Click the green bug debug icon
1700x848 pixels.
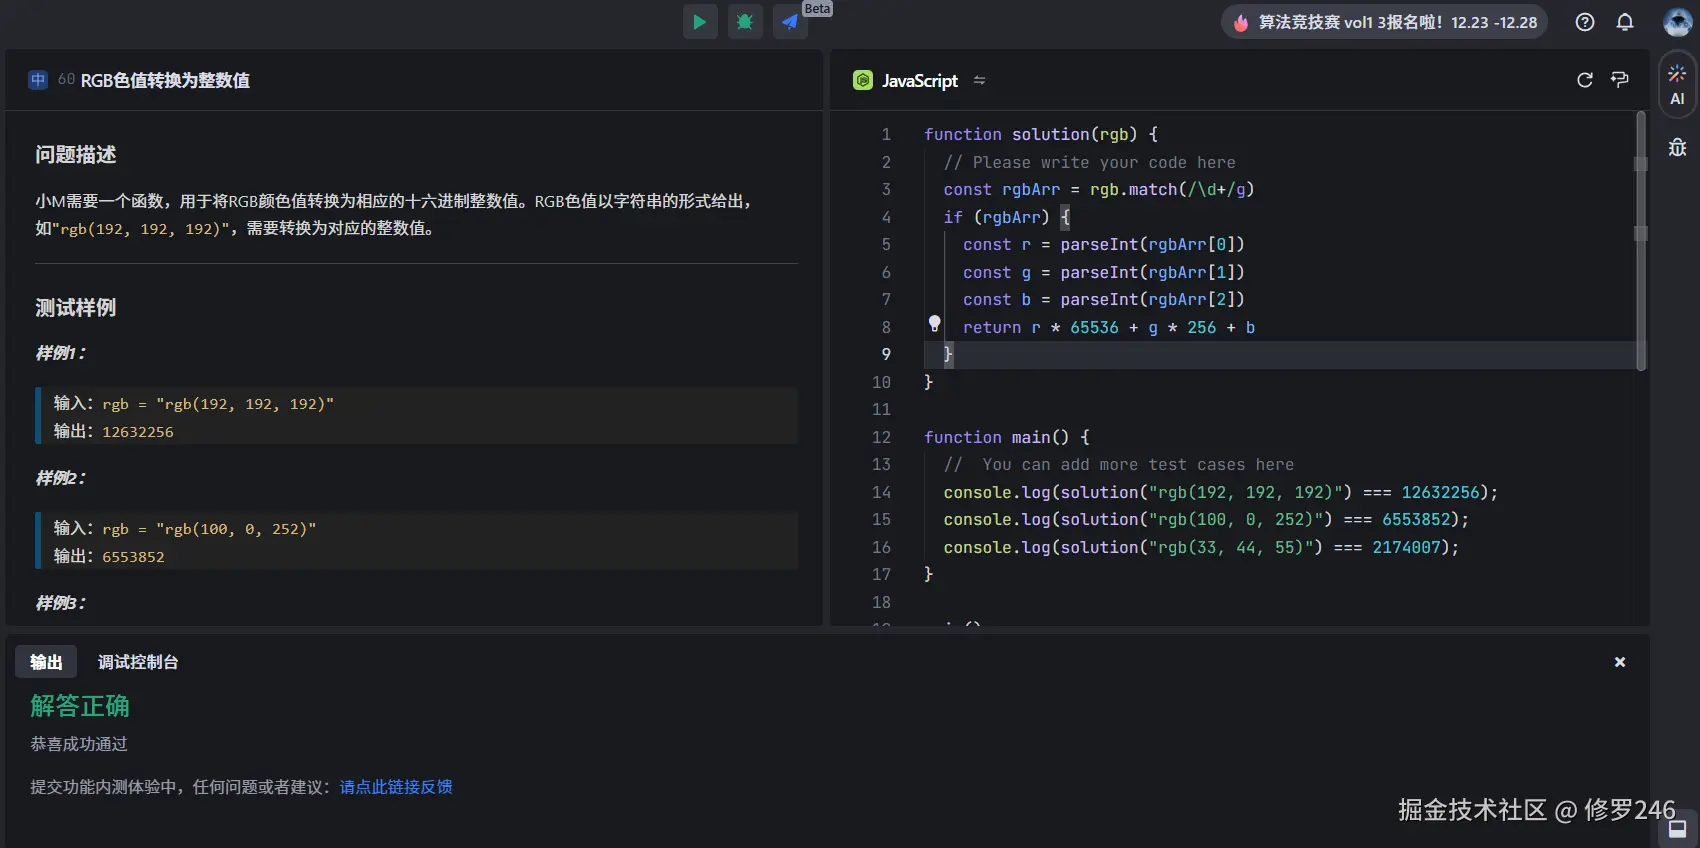click(745, 22)
